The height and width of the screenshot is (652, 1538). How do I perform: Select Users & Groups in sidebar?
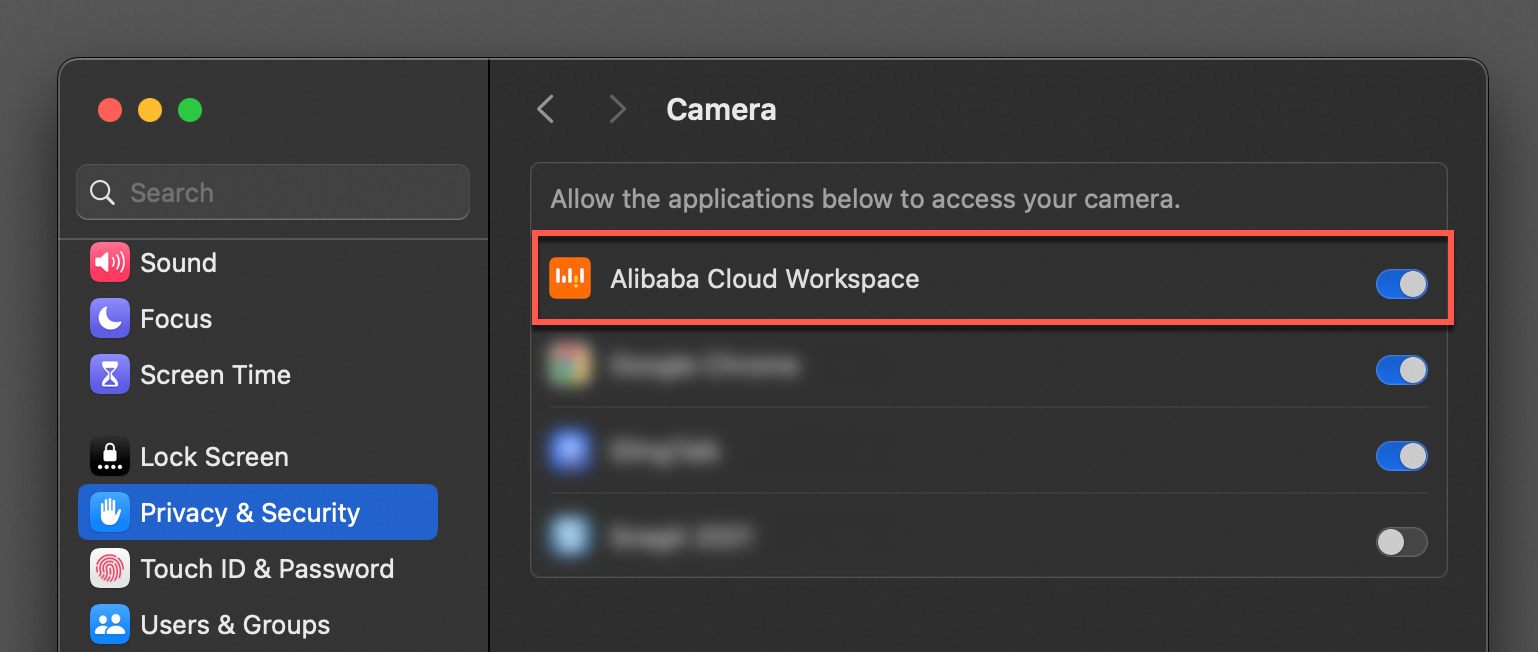pyautogui.click(x=235, y=624)
